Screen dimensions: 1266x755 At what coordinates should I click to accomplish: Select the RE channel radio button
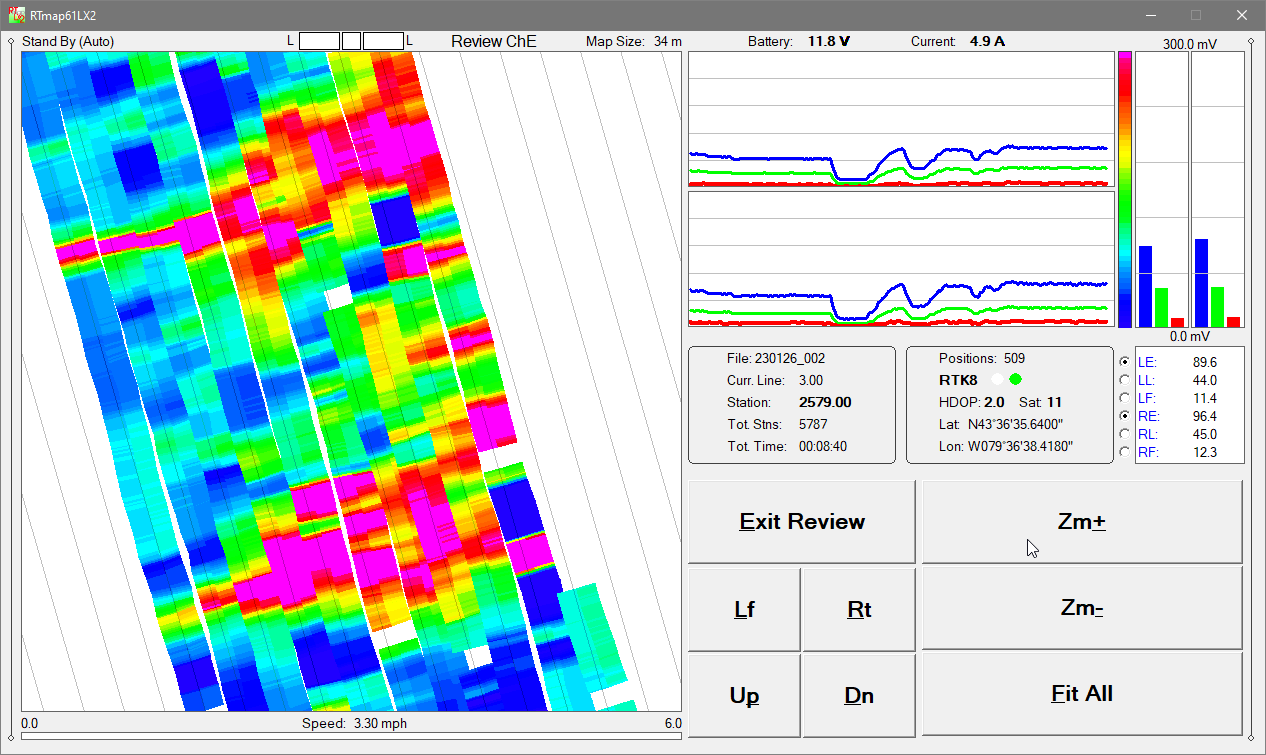(1125, 416)
